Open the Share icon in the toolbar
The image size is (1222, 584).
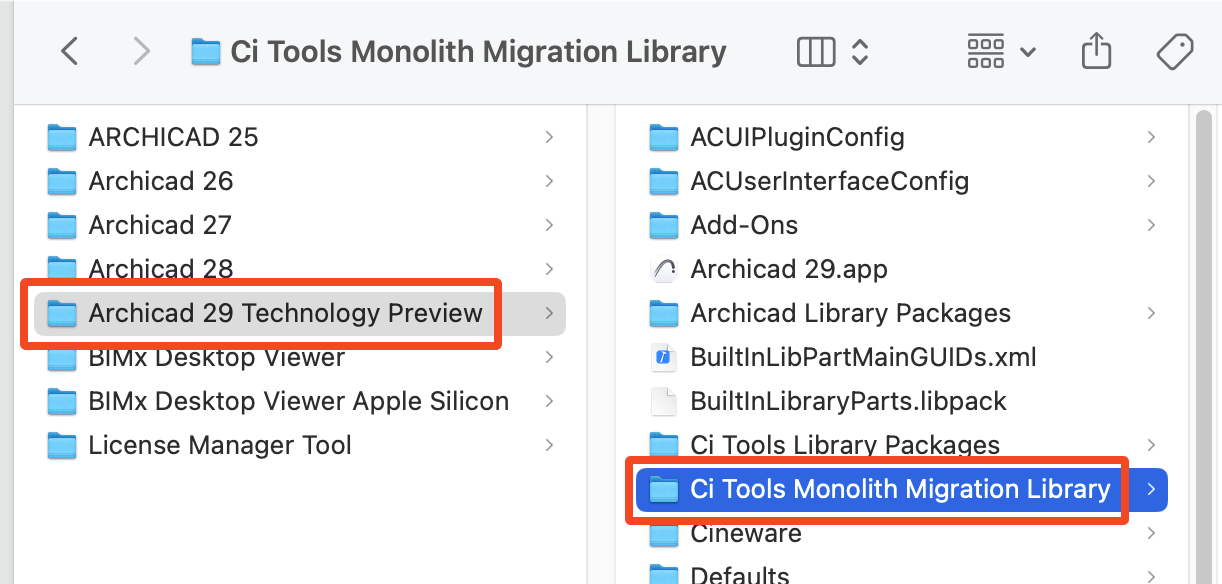[x=1096, y=50]
